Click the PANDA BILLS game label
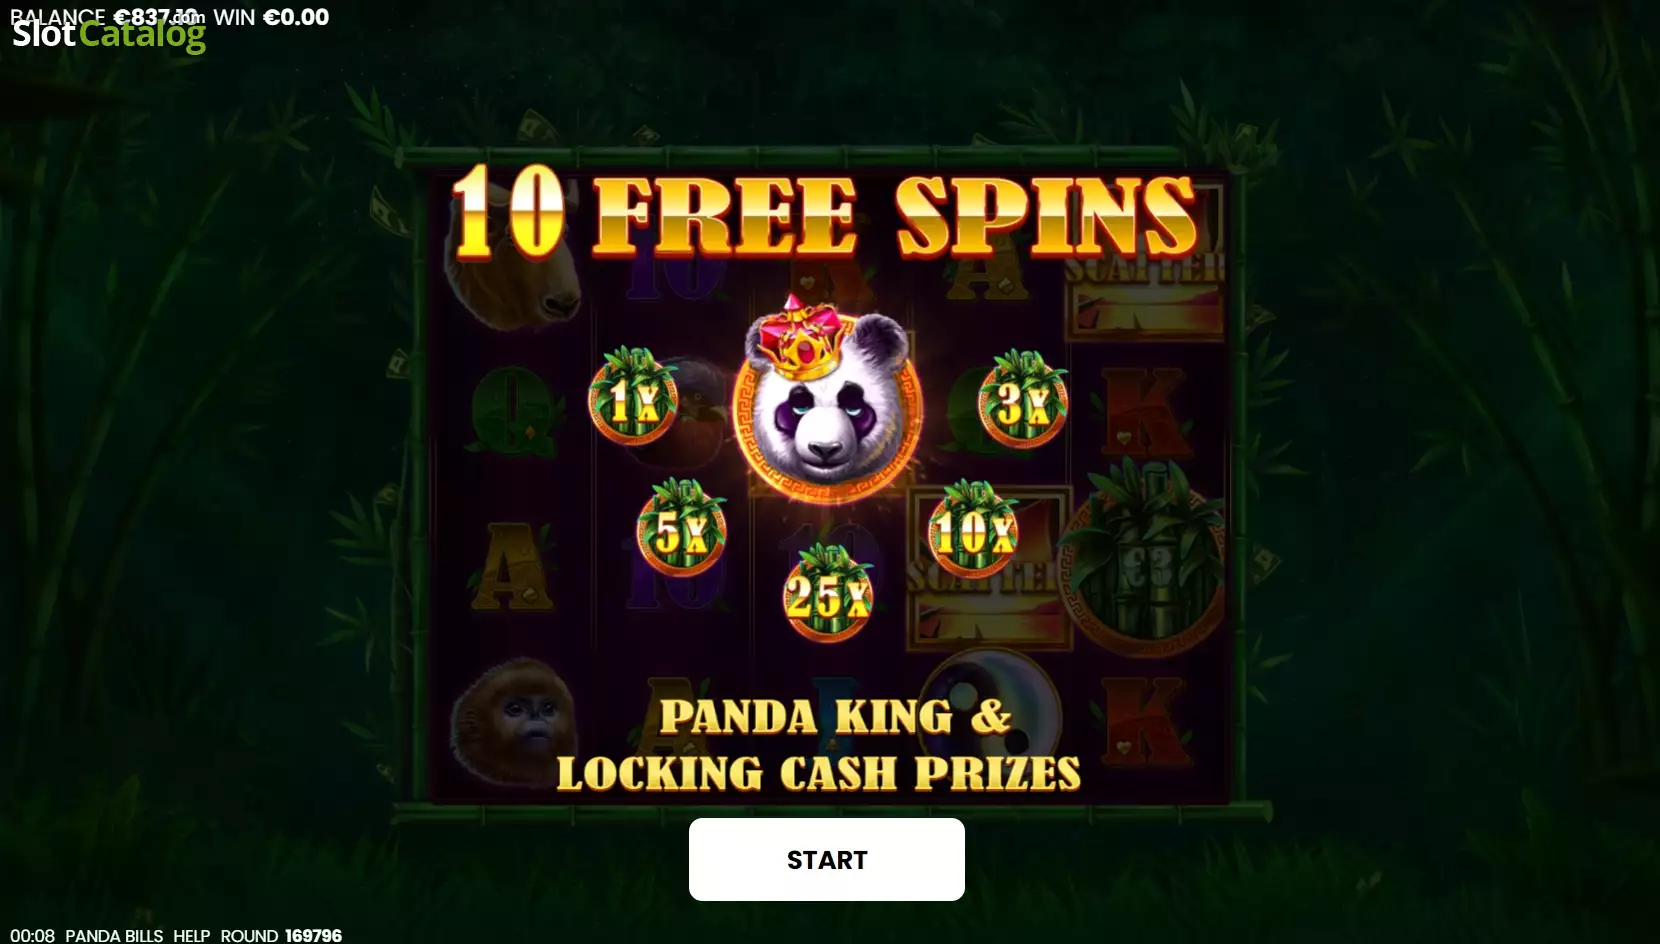Image resolution: width=1660 pixels, height=944 pixels. point(114,935)
